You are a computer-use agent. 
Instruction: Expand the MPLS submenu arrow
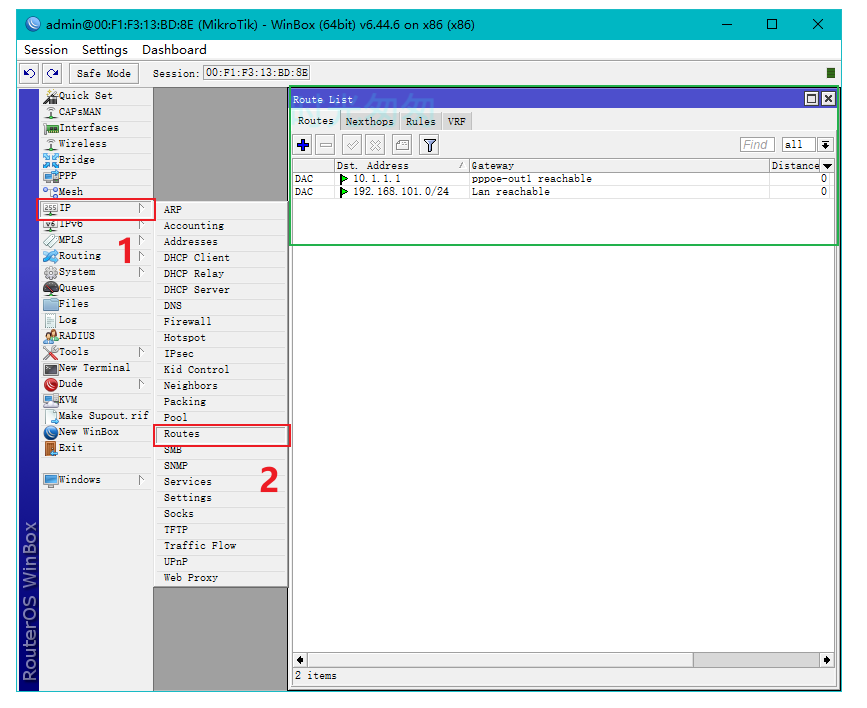pyautogui.click(x=142, y=240)
